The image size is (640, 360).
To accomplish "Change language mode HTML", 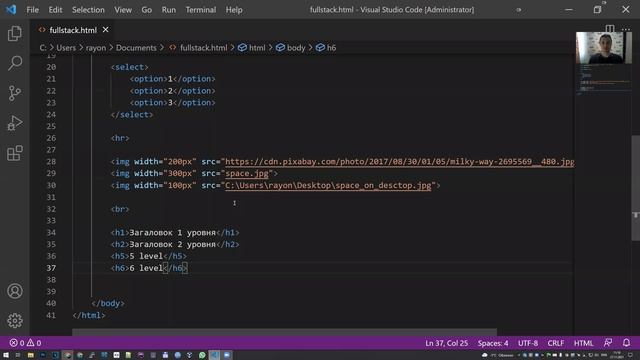I will click(583, 343).
